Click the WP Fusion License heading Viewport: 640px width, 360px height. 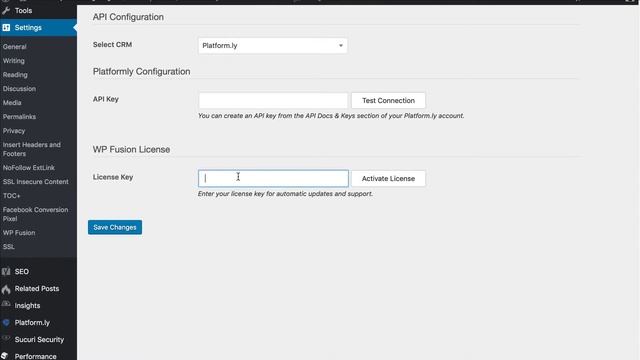[x=131, y=149]
